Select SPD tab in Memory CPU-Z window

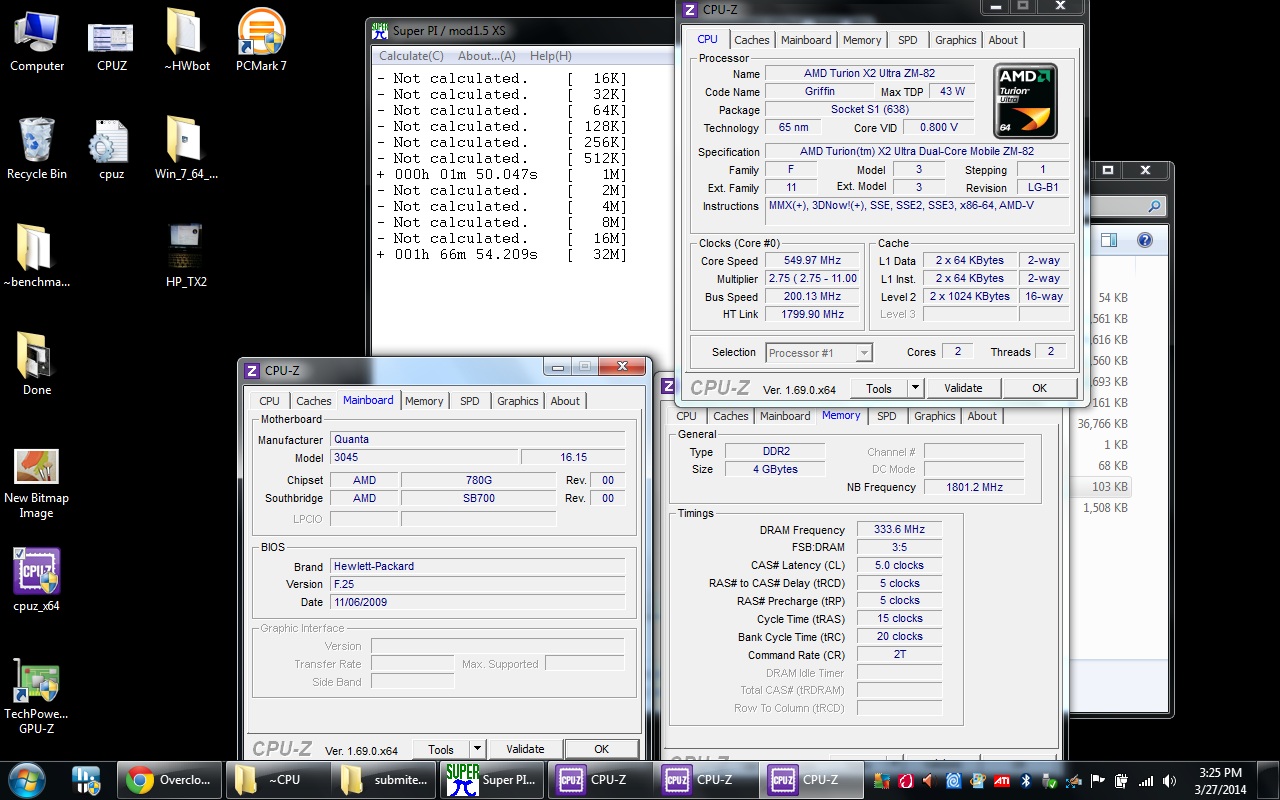pyautogui.click(x=886, y=416)
